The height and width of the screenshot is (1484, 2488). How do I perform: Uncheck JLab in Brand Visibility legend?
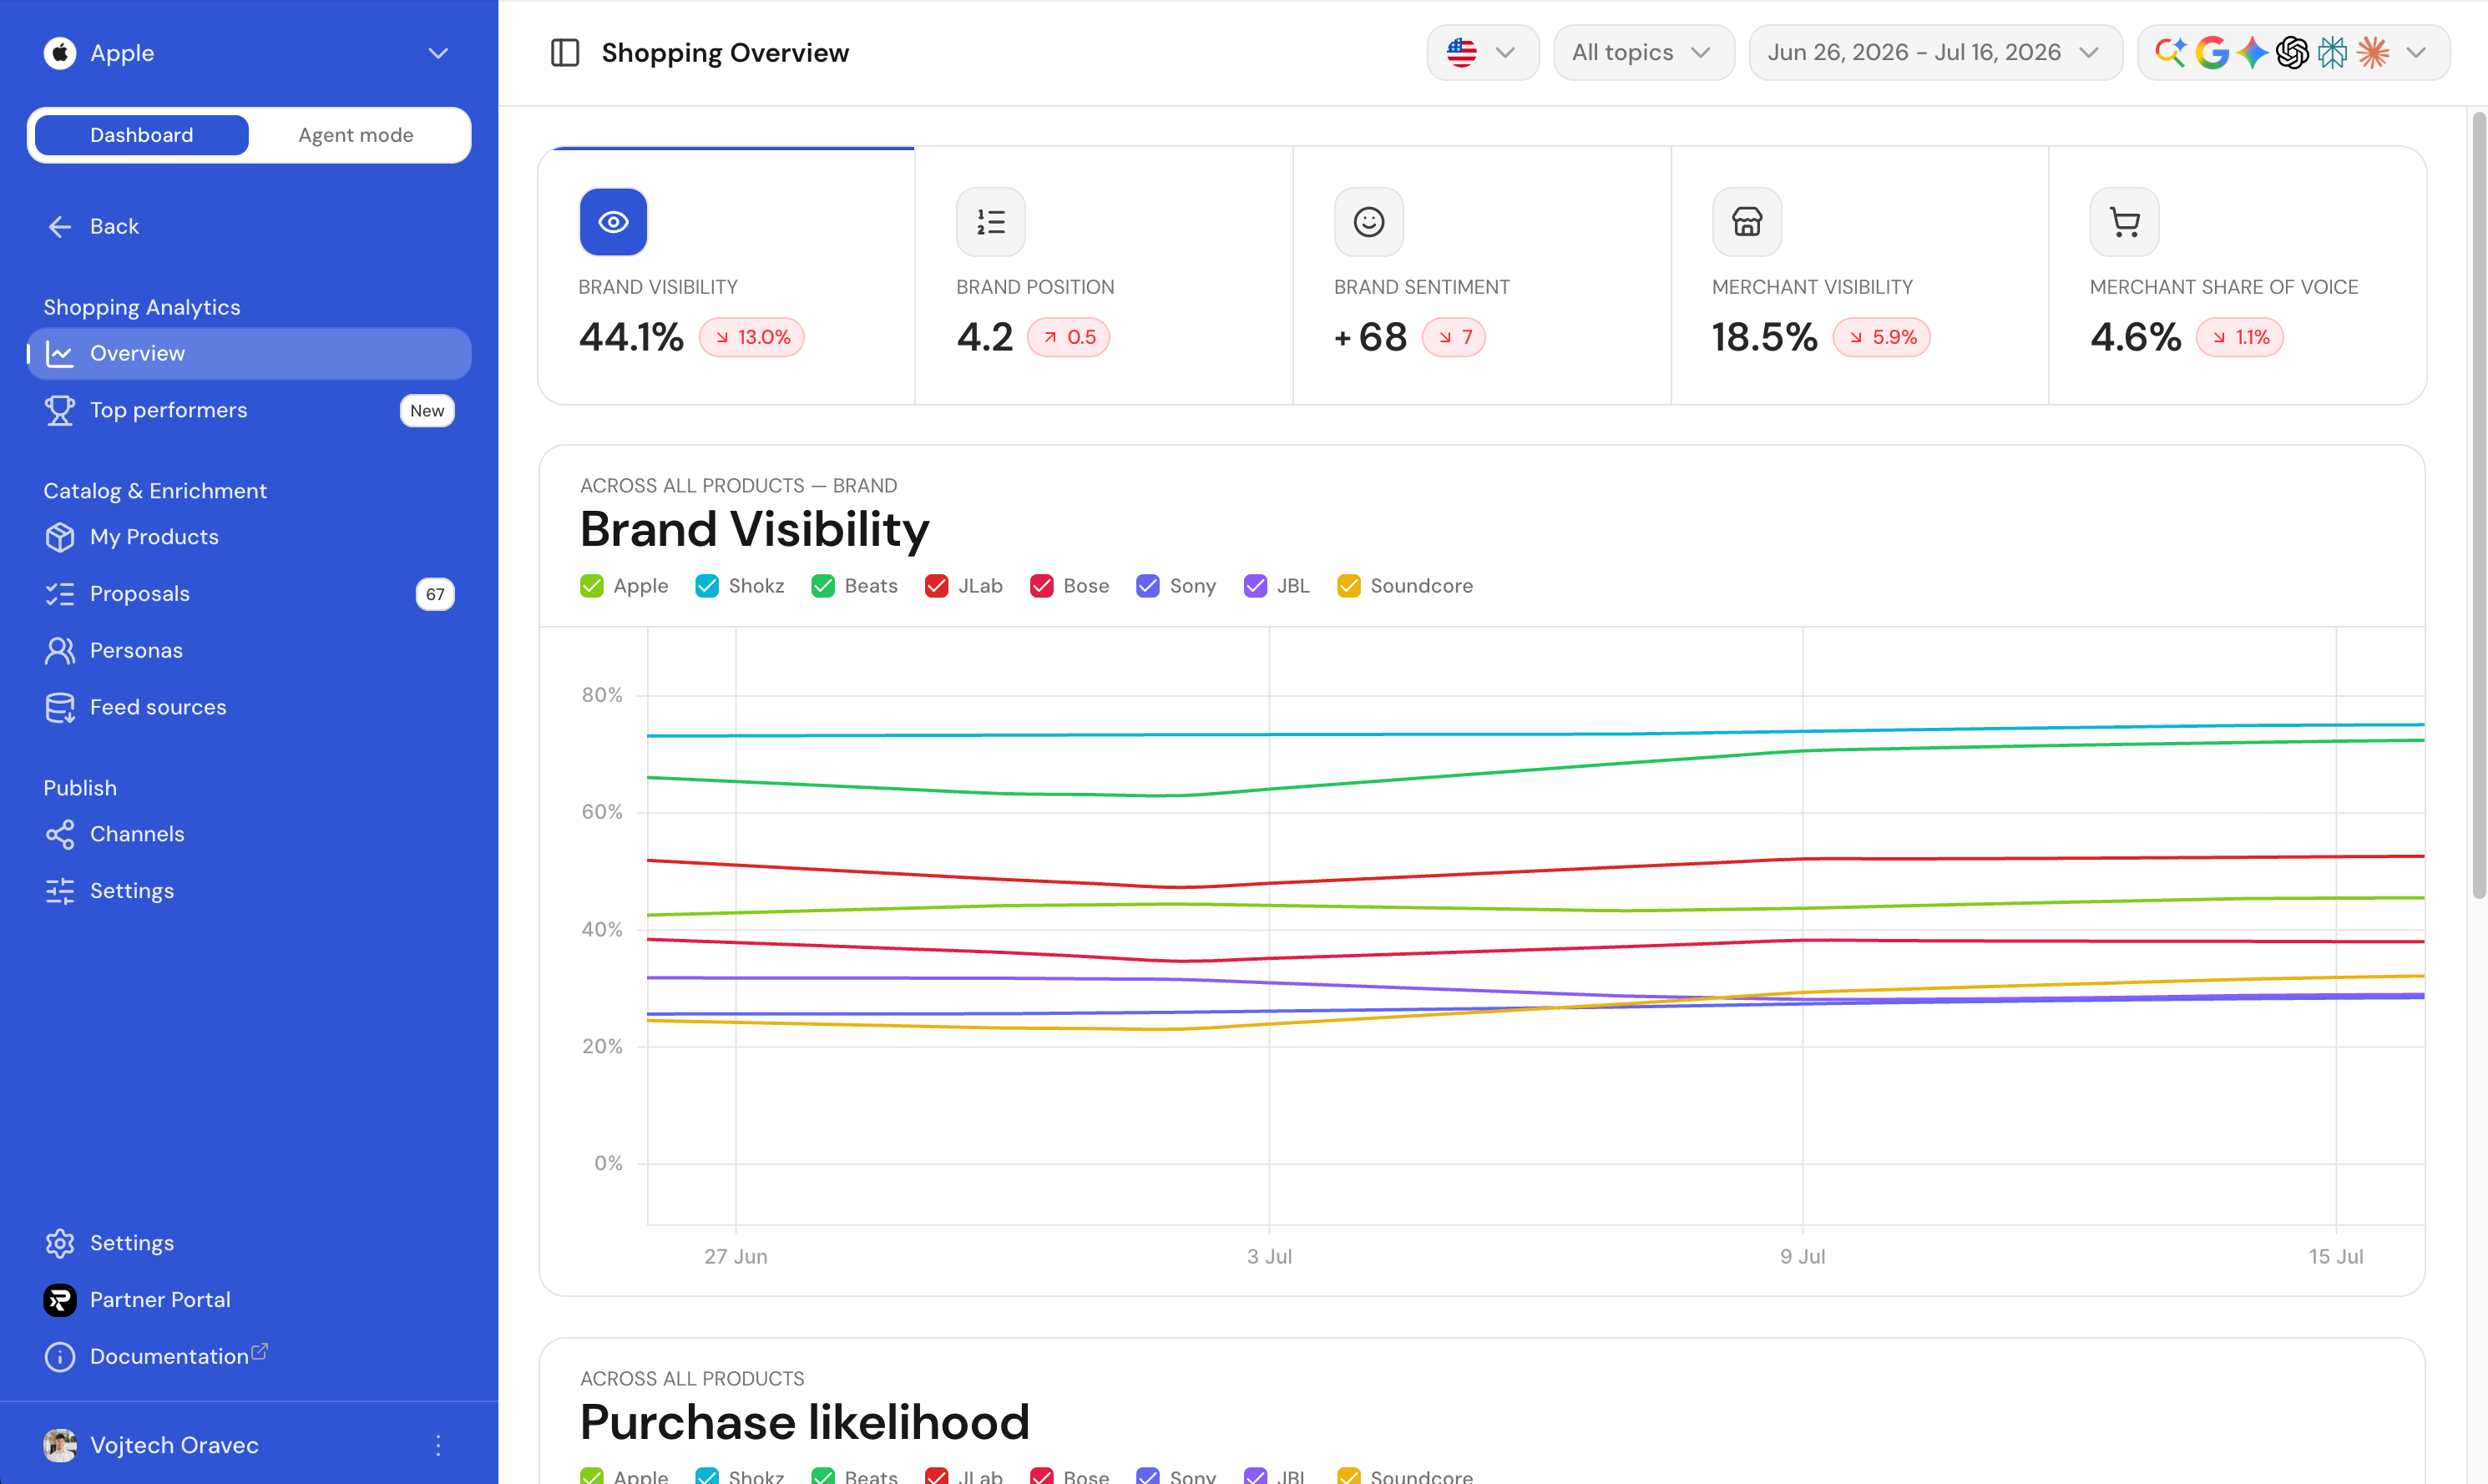pos(937,586)
